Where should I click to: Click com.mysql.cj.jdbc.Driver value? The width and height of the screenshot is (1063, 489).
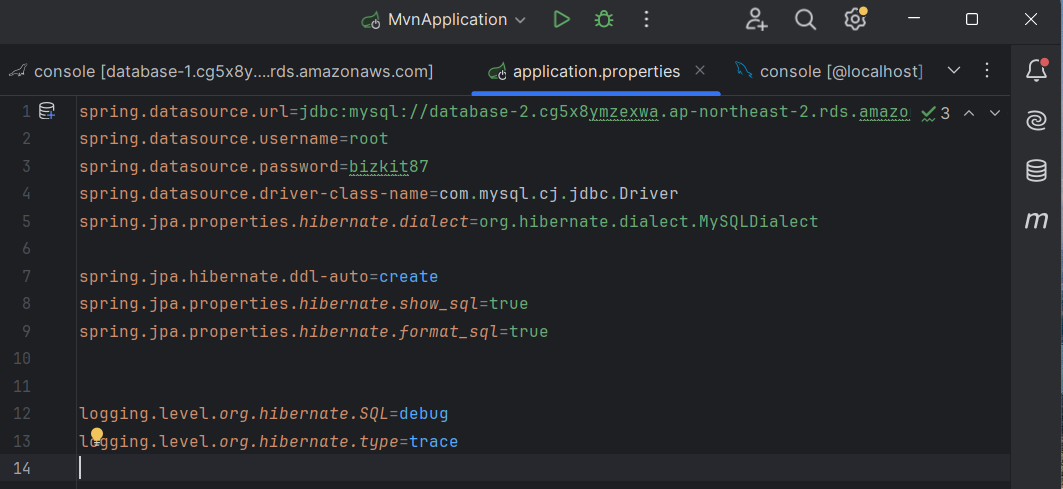tap(559, 194)
